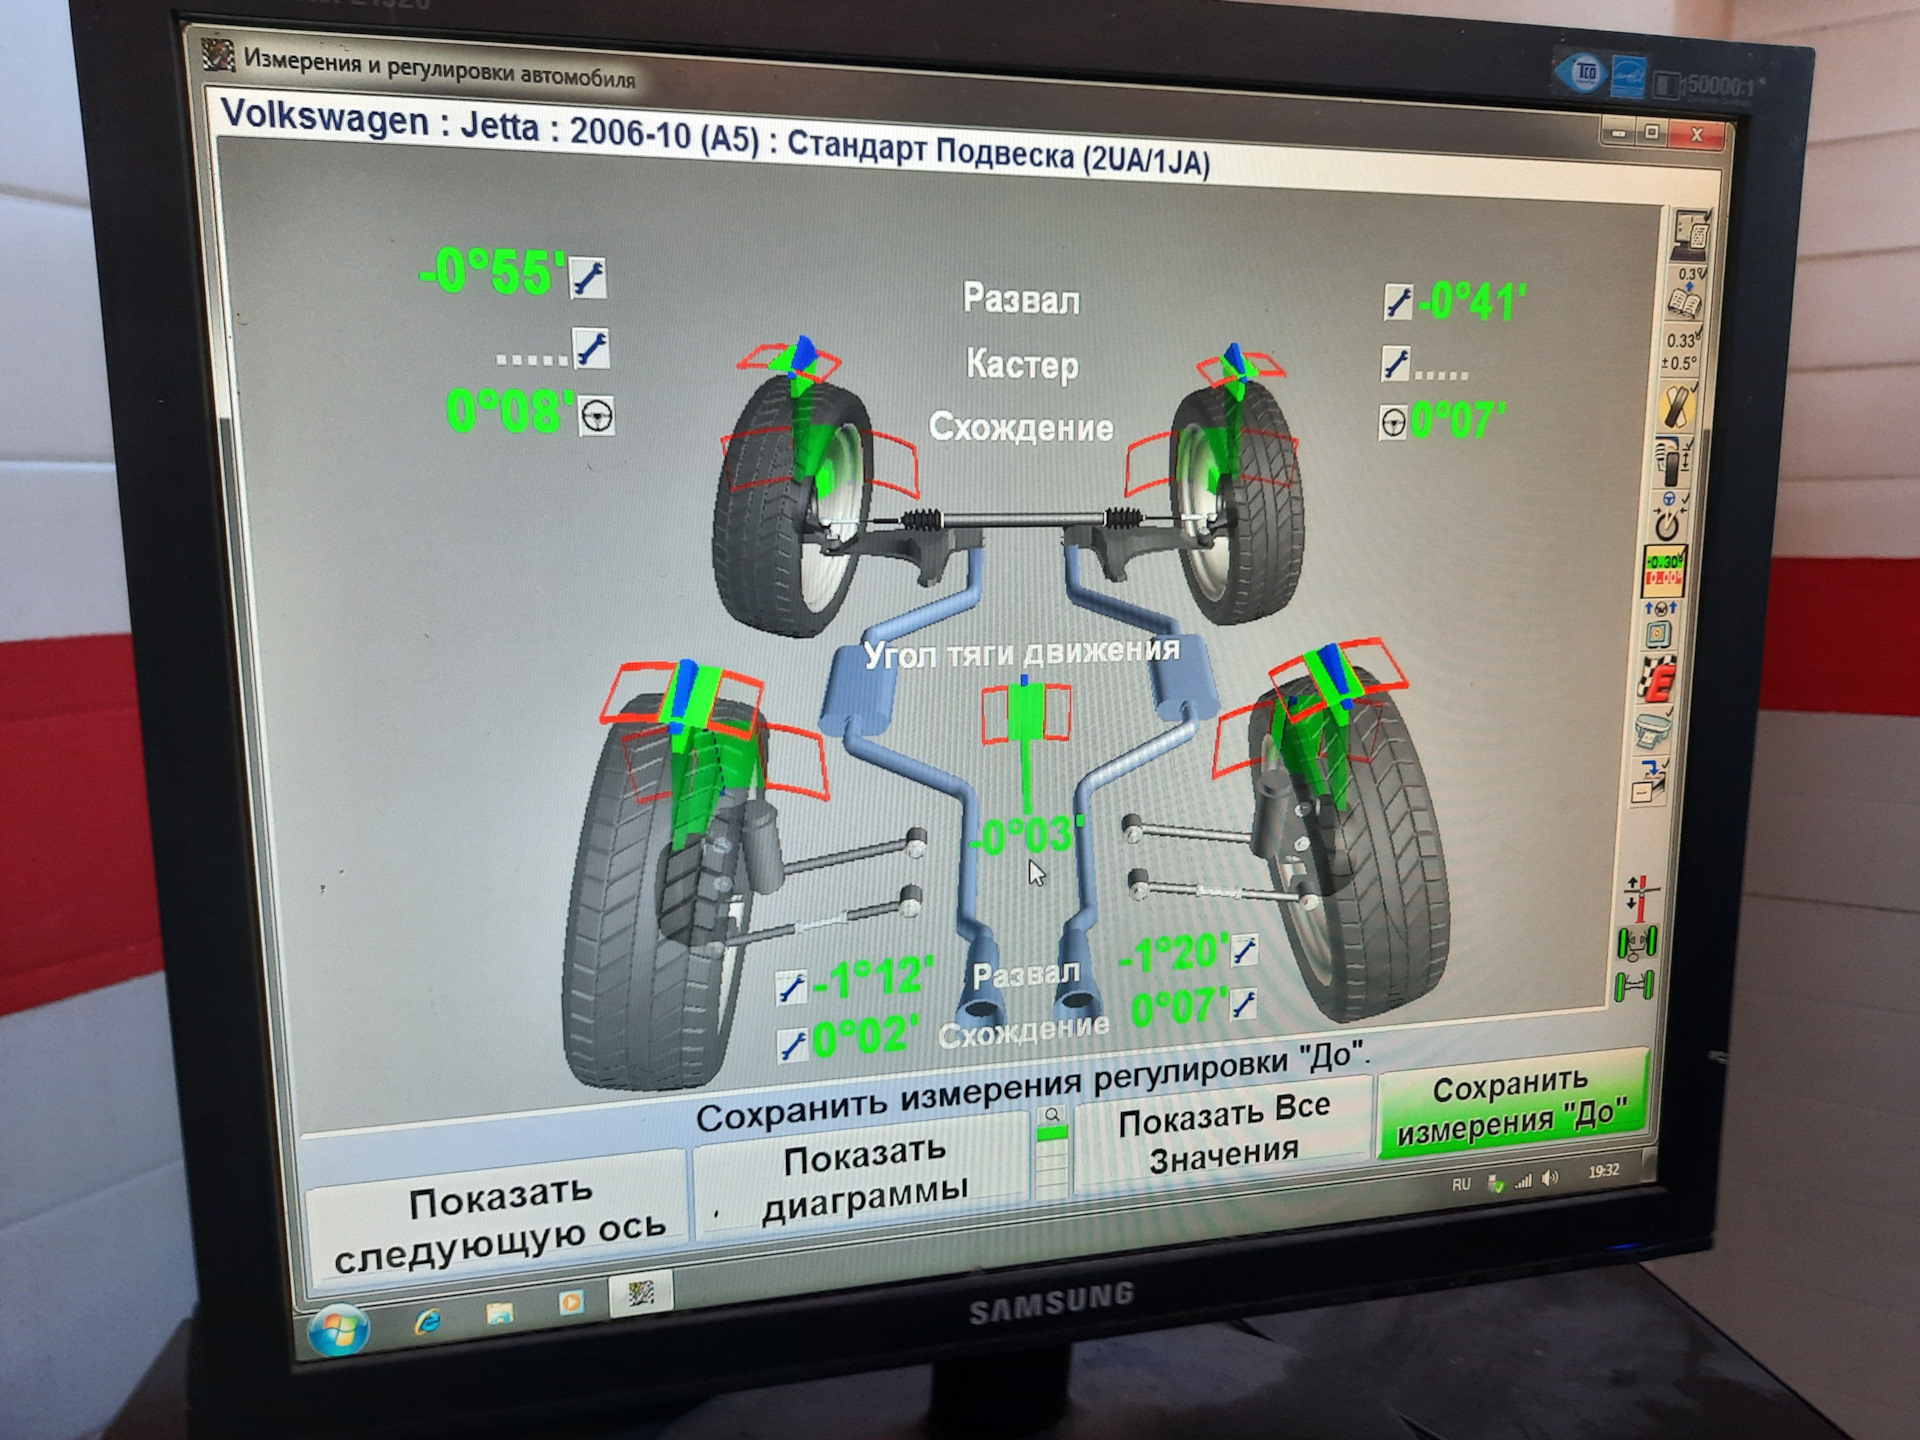Toggle the wrench next to -0°55' camber
1920x1440 pixels.
tap(588, 277)
